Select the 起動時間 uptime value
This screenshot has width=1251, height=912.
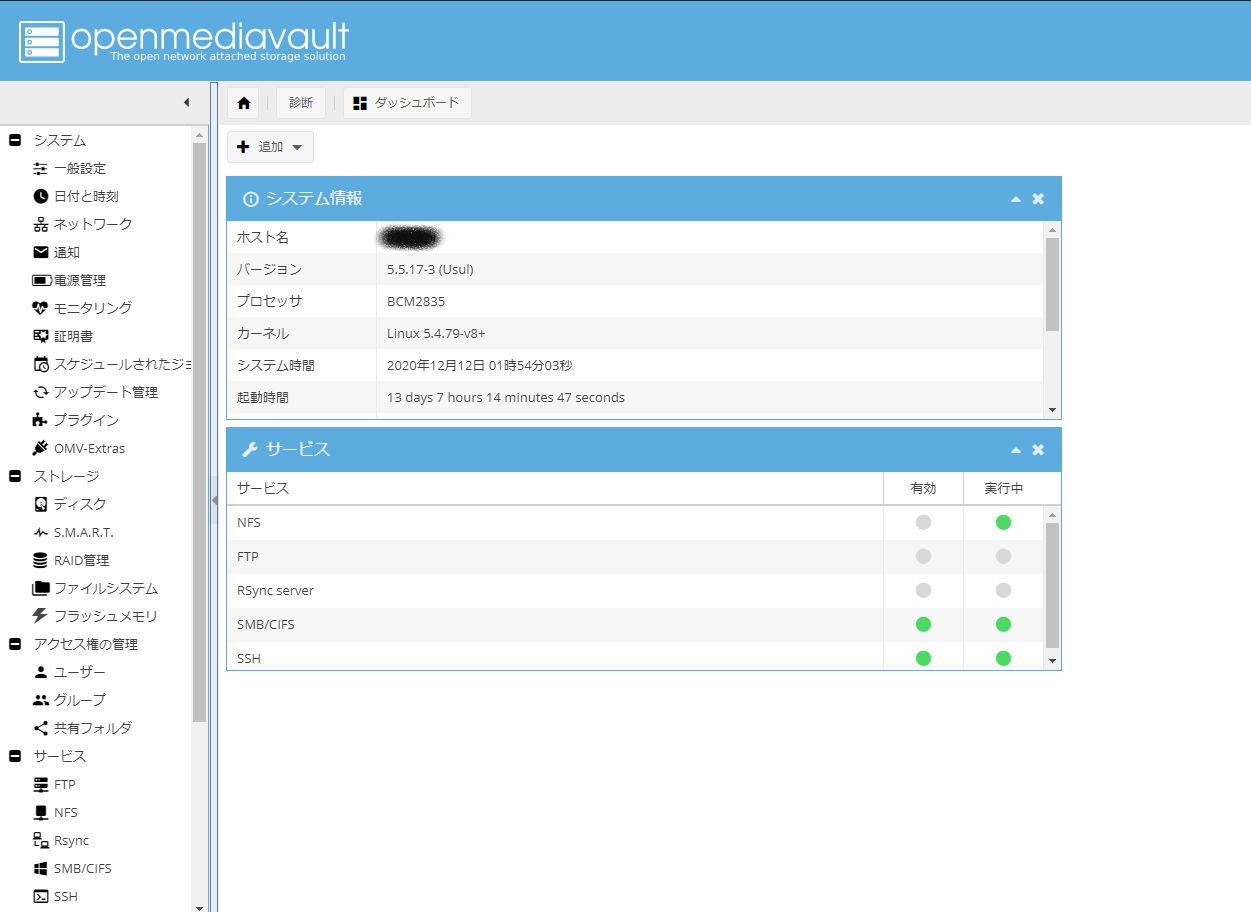506,397
